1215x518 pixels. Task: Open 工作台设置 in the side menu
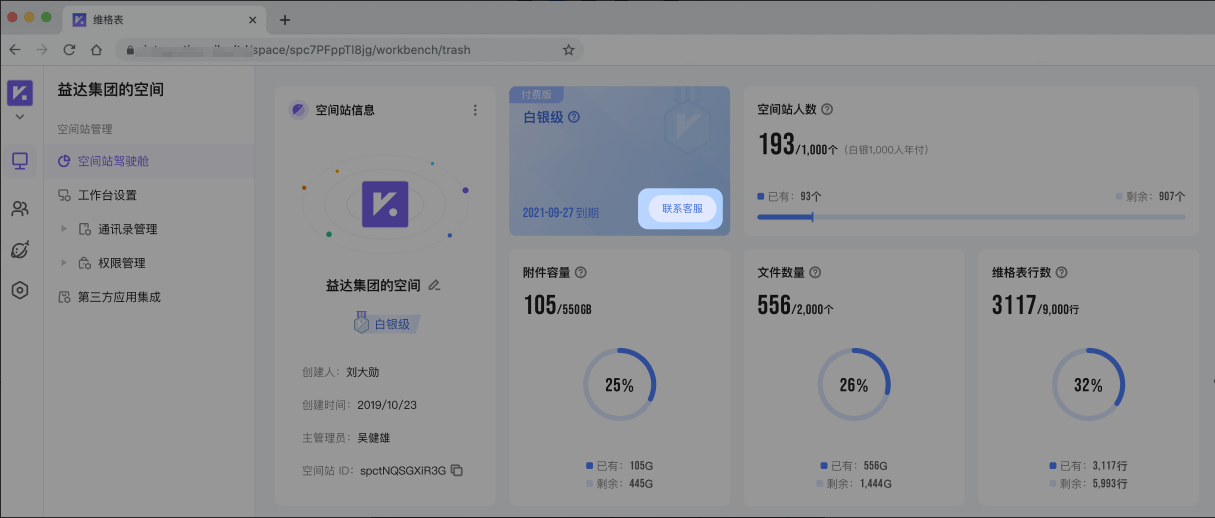(x=107, y=195)
